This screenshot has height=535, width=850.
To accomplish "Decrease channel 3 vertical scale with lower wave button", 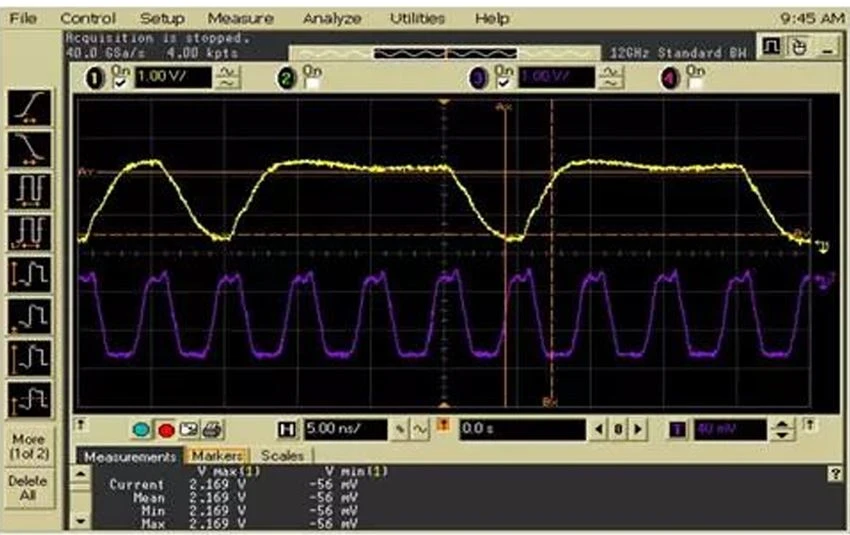I will point(611,83).
